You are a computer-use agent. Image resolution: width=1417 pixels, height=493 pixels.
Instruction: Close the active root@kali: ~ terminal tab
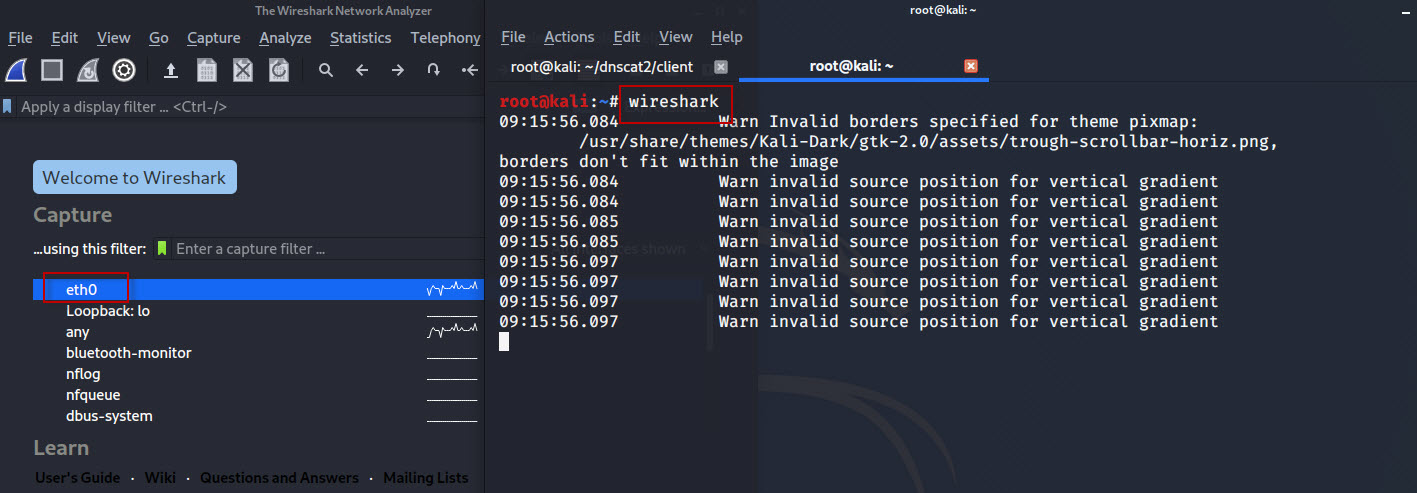(970, 66)
